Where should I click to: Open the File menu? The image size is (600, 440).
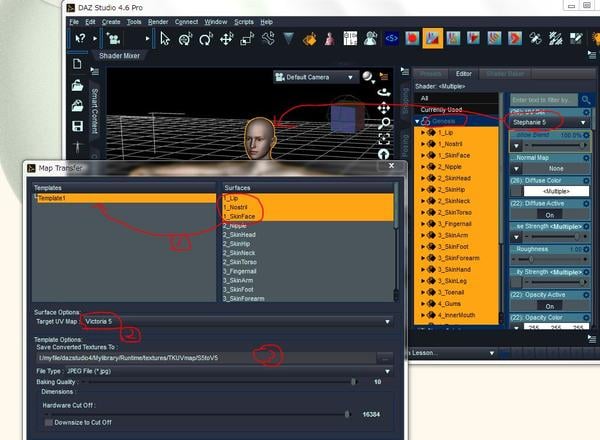[x=74, y=22]
